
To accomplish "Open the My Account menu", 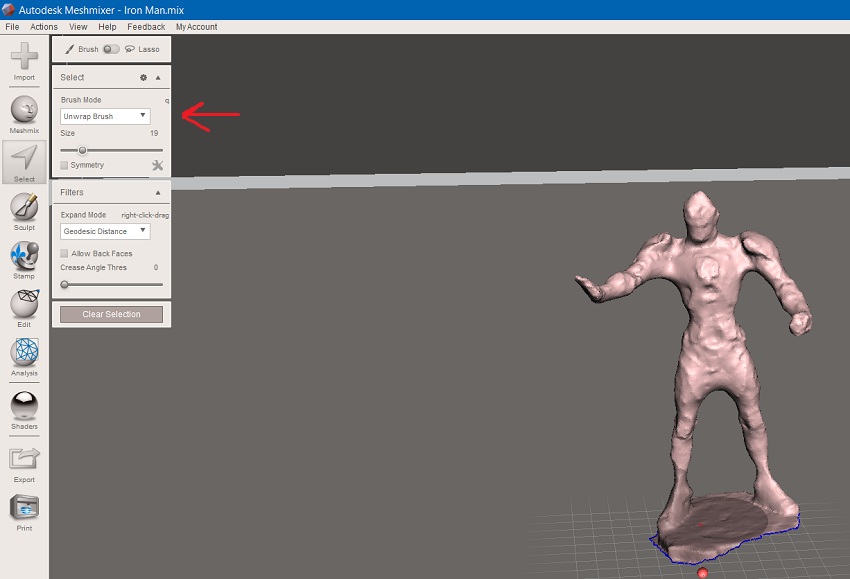I will pos(196,27).
